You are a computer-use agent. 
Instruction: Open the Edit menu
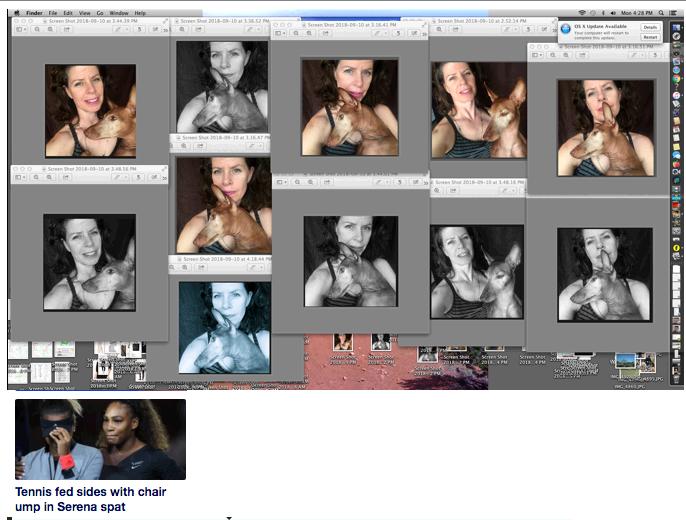(x=68, y=13)
